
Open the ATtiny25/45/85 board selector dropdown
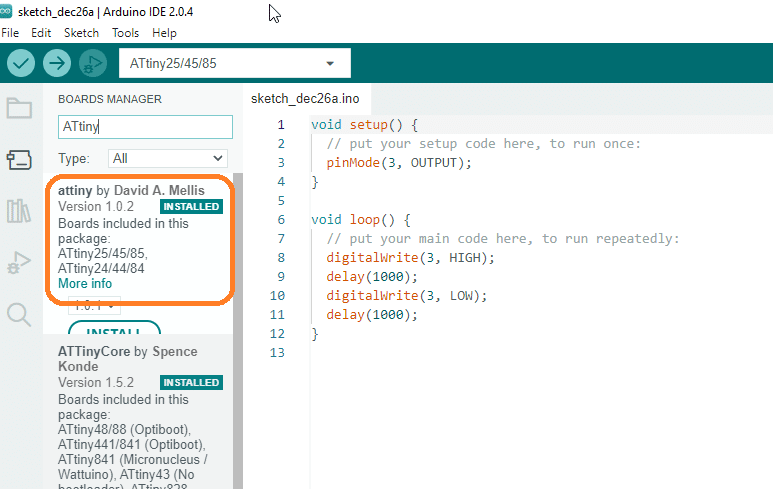[235, 63]
